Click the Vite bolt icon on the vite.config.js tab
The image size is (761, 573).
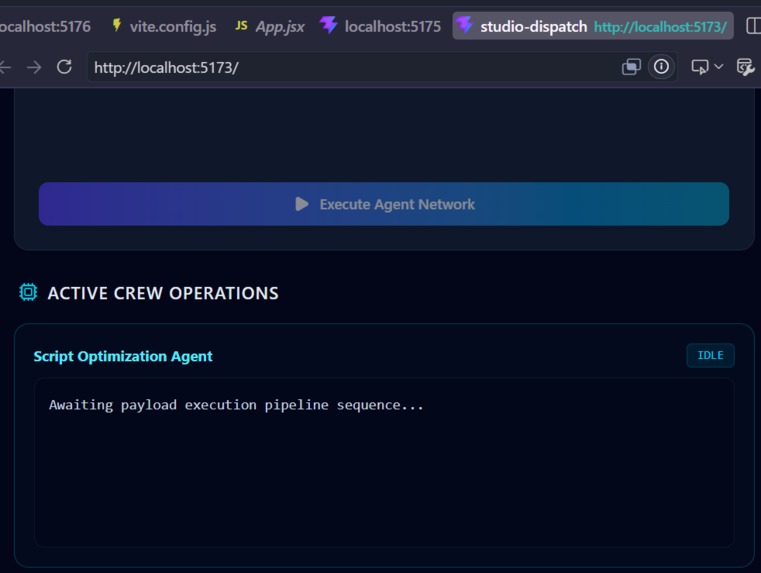coord(116,24)
